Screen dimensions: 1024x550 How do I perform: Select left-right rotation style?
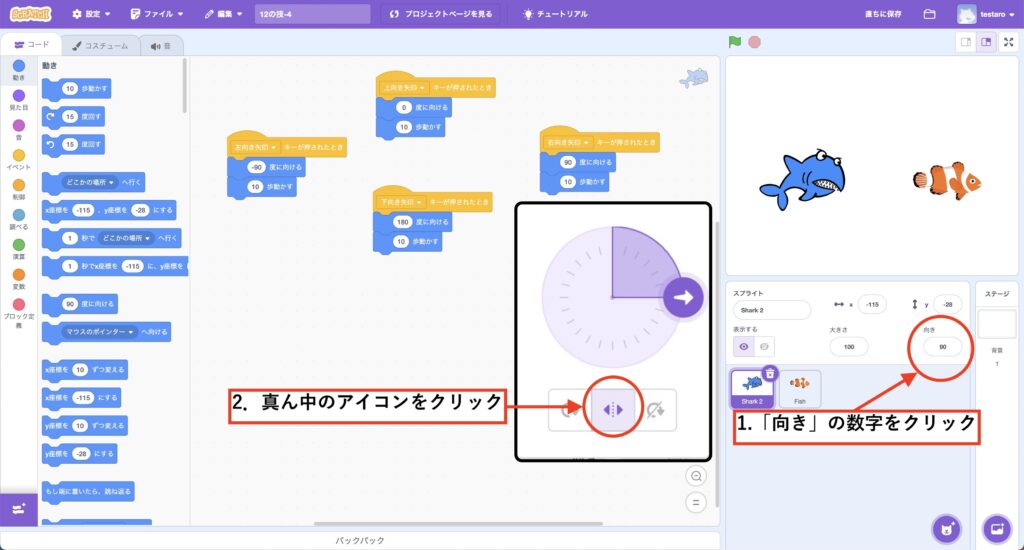coord(613,410)
